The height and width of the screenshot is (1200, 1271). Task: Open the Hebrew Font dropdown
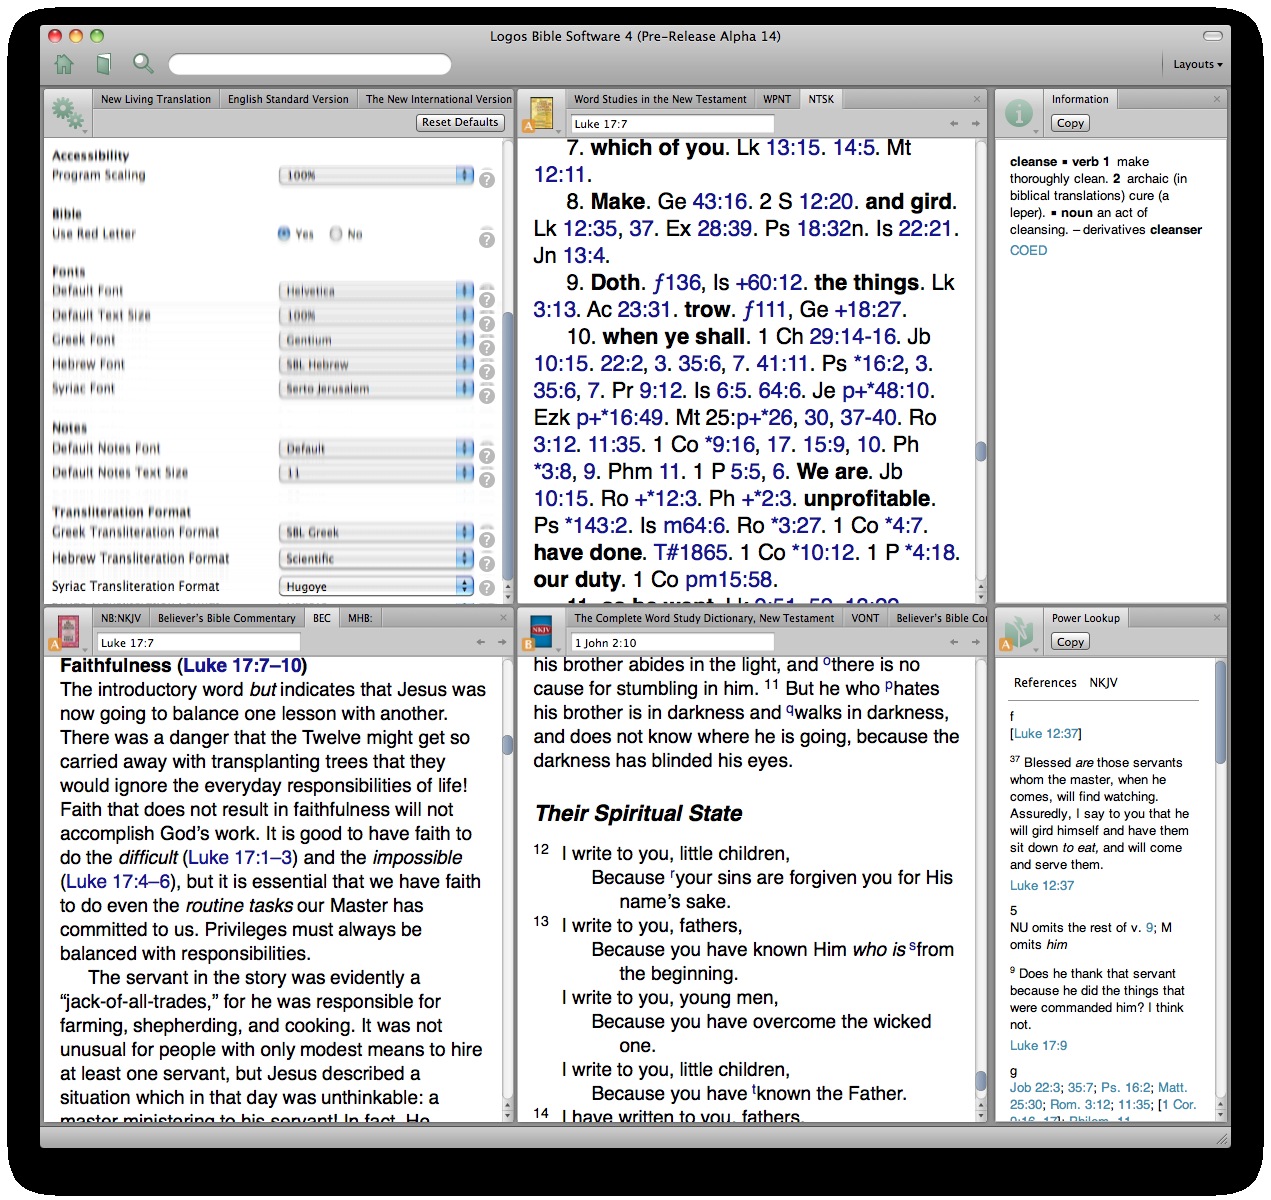[376, 364]
